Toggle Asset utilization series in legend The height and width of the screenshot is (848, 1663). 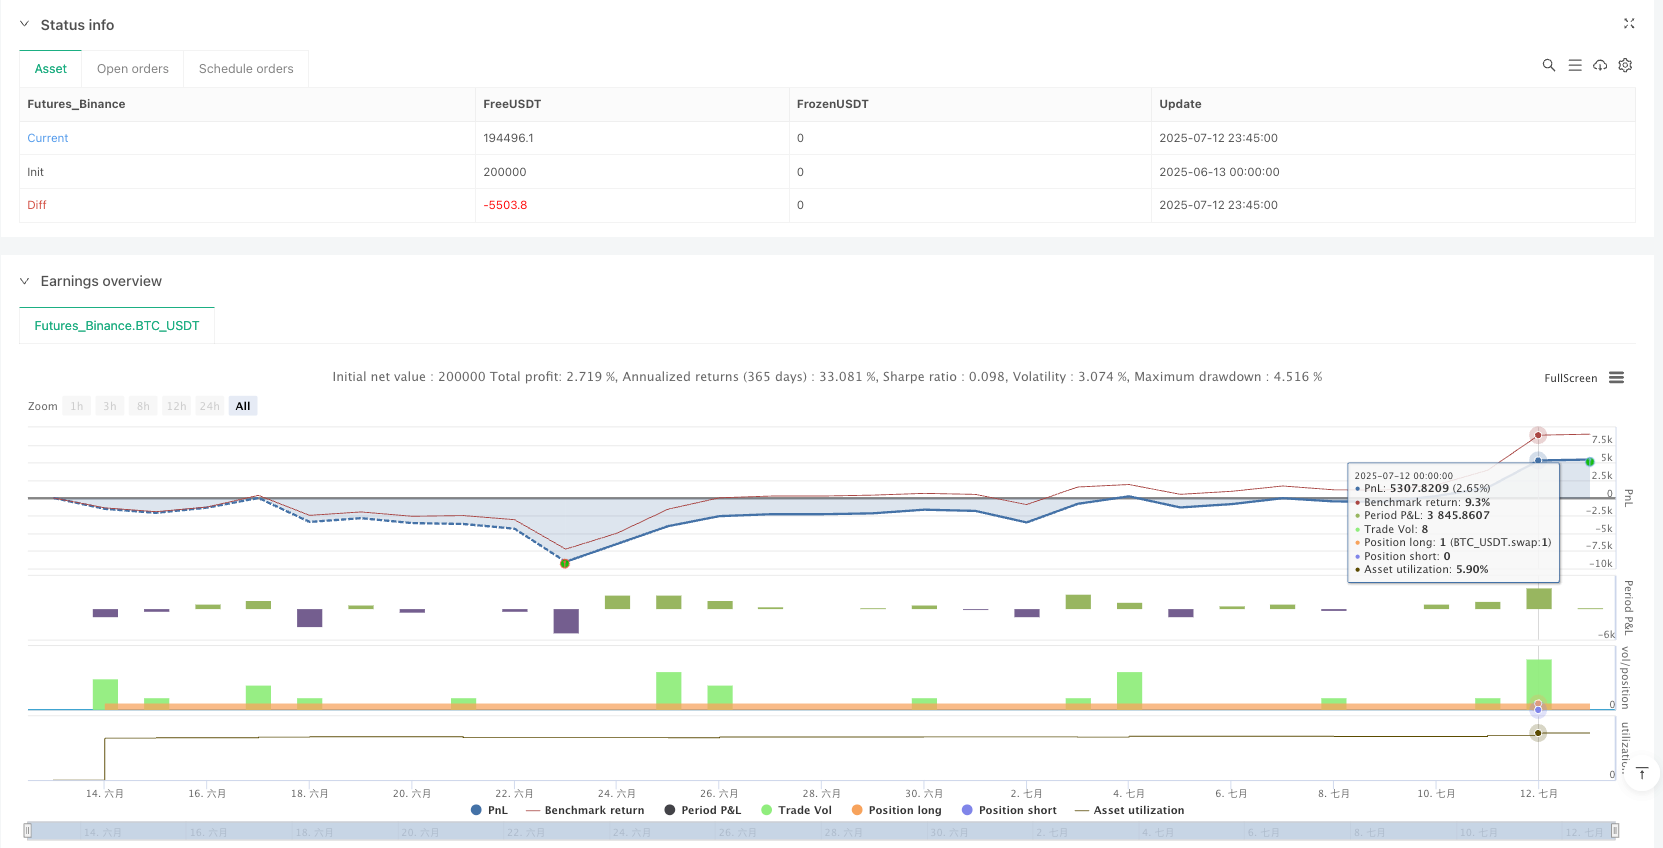click(x=1129, y=810)
